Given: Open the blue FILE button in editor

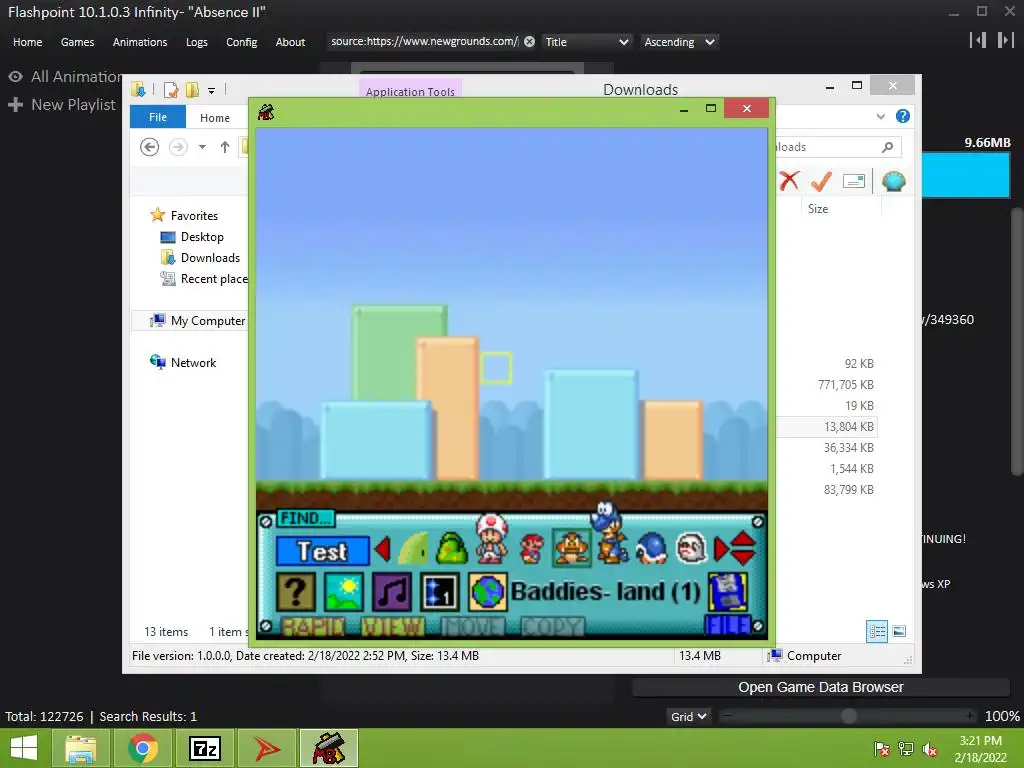Looking at the screenshot, I should pyautogui.click(x=727, y=626).
